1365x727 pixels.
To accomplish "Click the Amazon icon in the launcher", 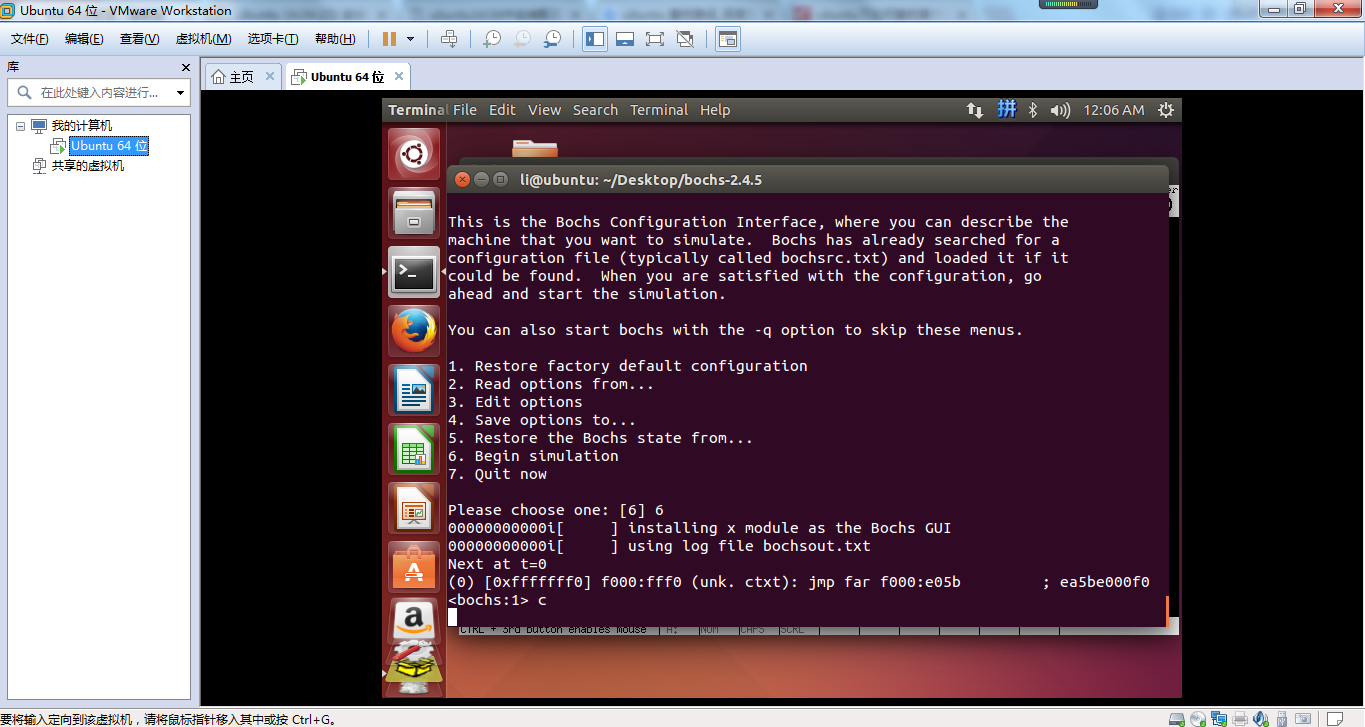I will click(x=413, y=622).
